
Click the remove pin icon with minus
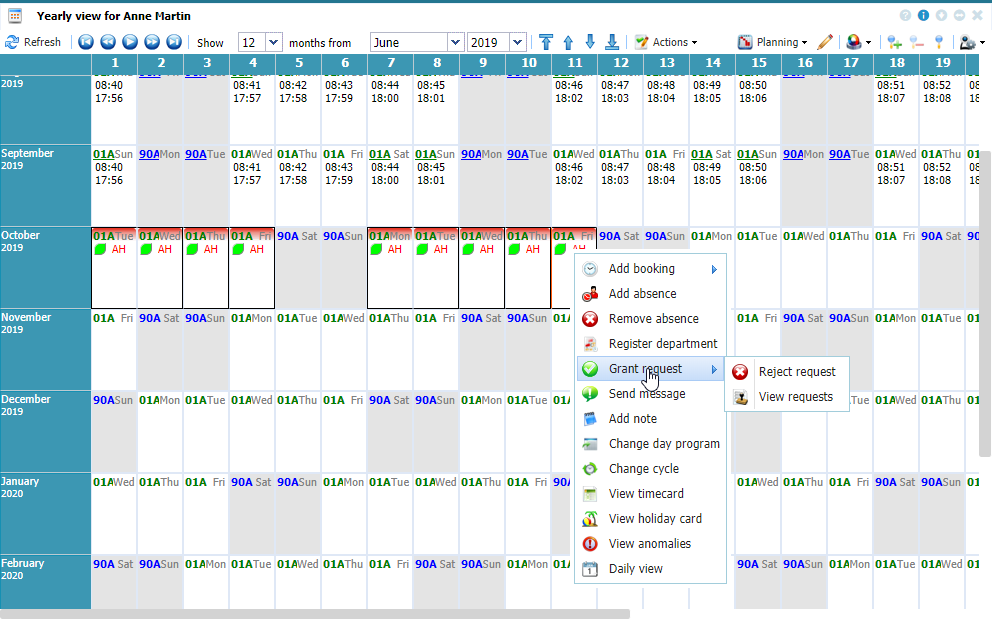coord(917,42)
